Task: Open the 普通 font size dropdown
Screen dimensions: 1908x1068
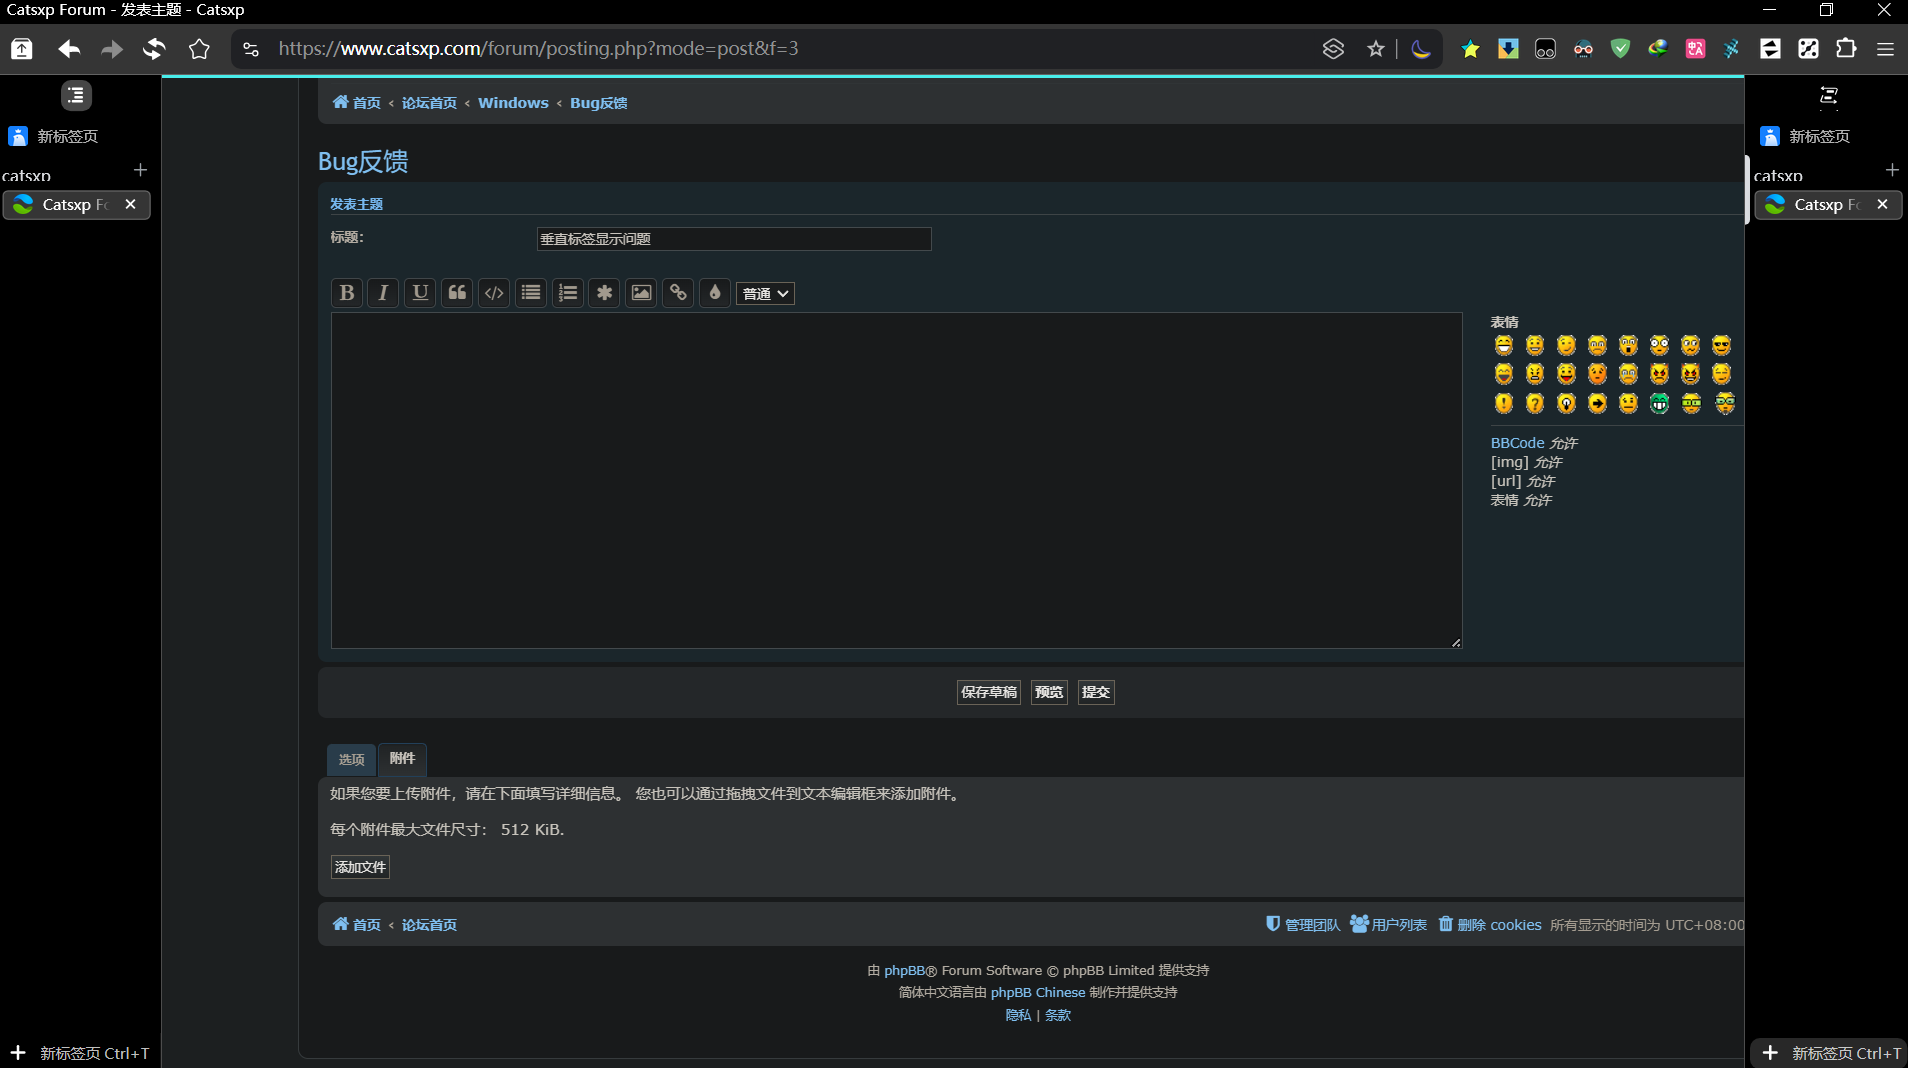Action: click(765, 294)
